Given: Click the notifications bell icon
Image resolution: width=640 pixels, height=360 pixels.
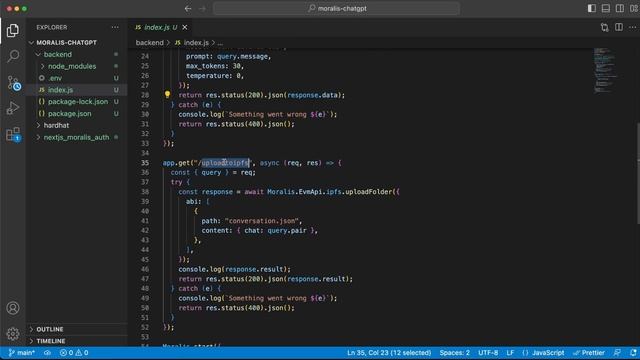Looking at the screenshot, I should click(633, 353).
